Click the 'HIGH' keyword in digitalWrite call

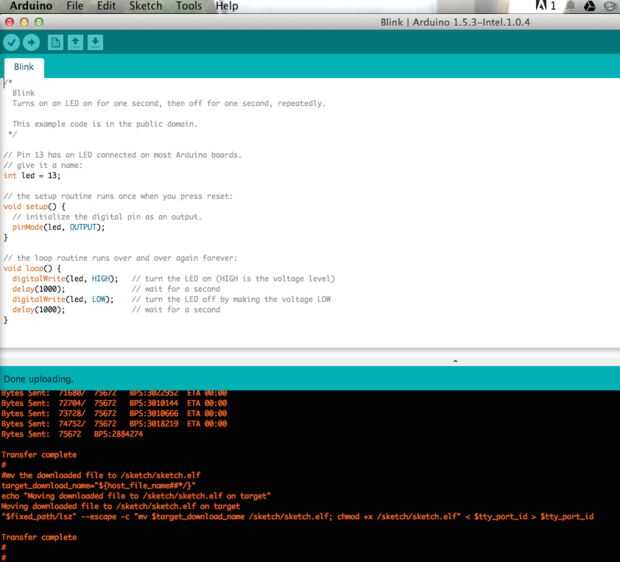pyautogui.click(x=101, y=278)
